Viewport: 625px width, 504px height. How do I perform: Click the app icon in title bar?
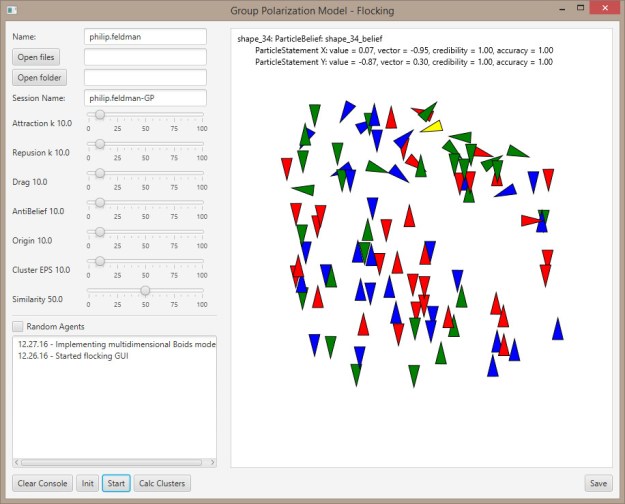[12, 10]
